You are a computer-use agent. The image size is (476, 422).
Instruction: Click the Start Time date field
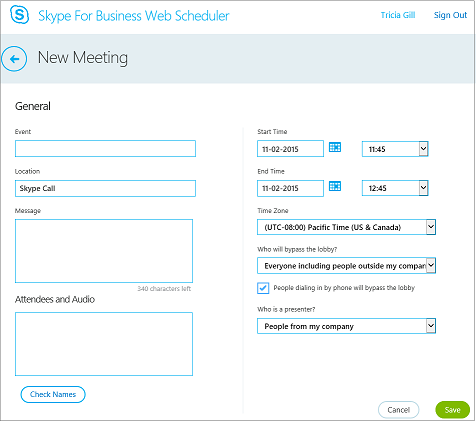290,149
